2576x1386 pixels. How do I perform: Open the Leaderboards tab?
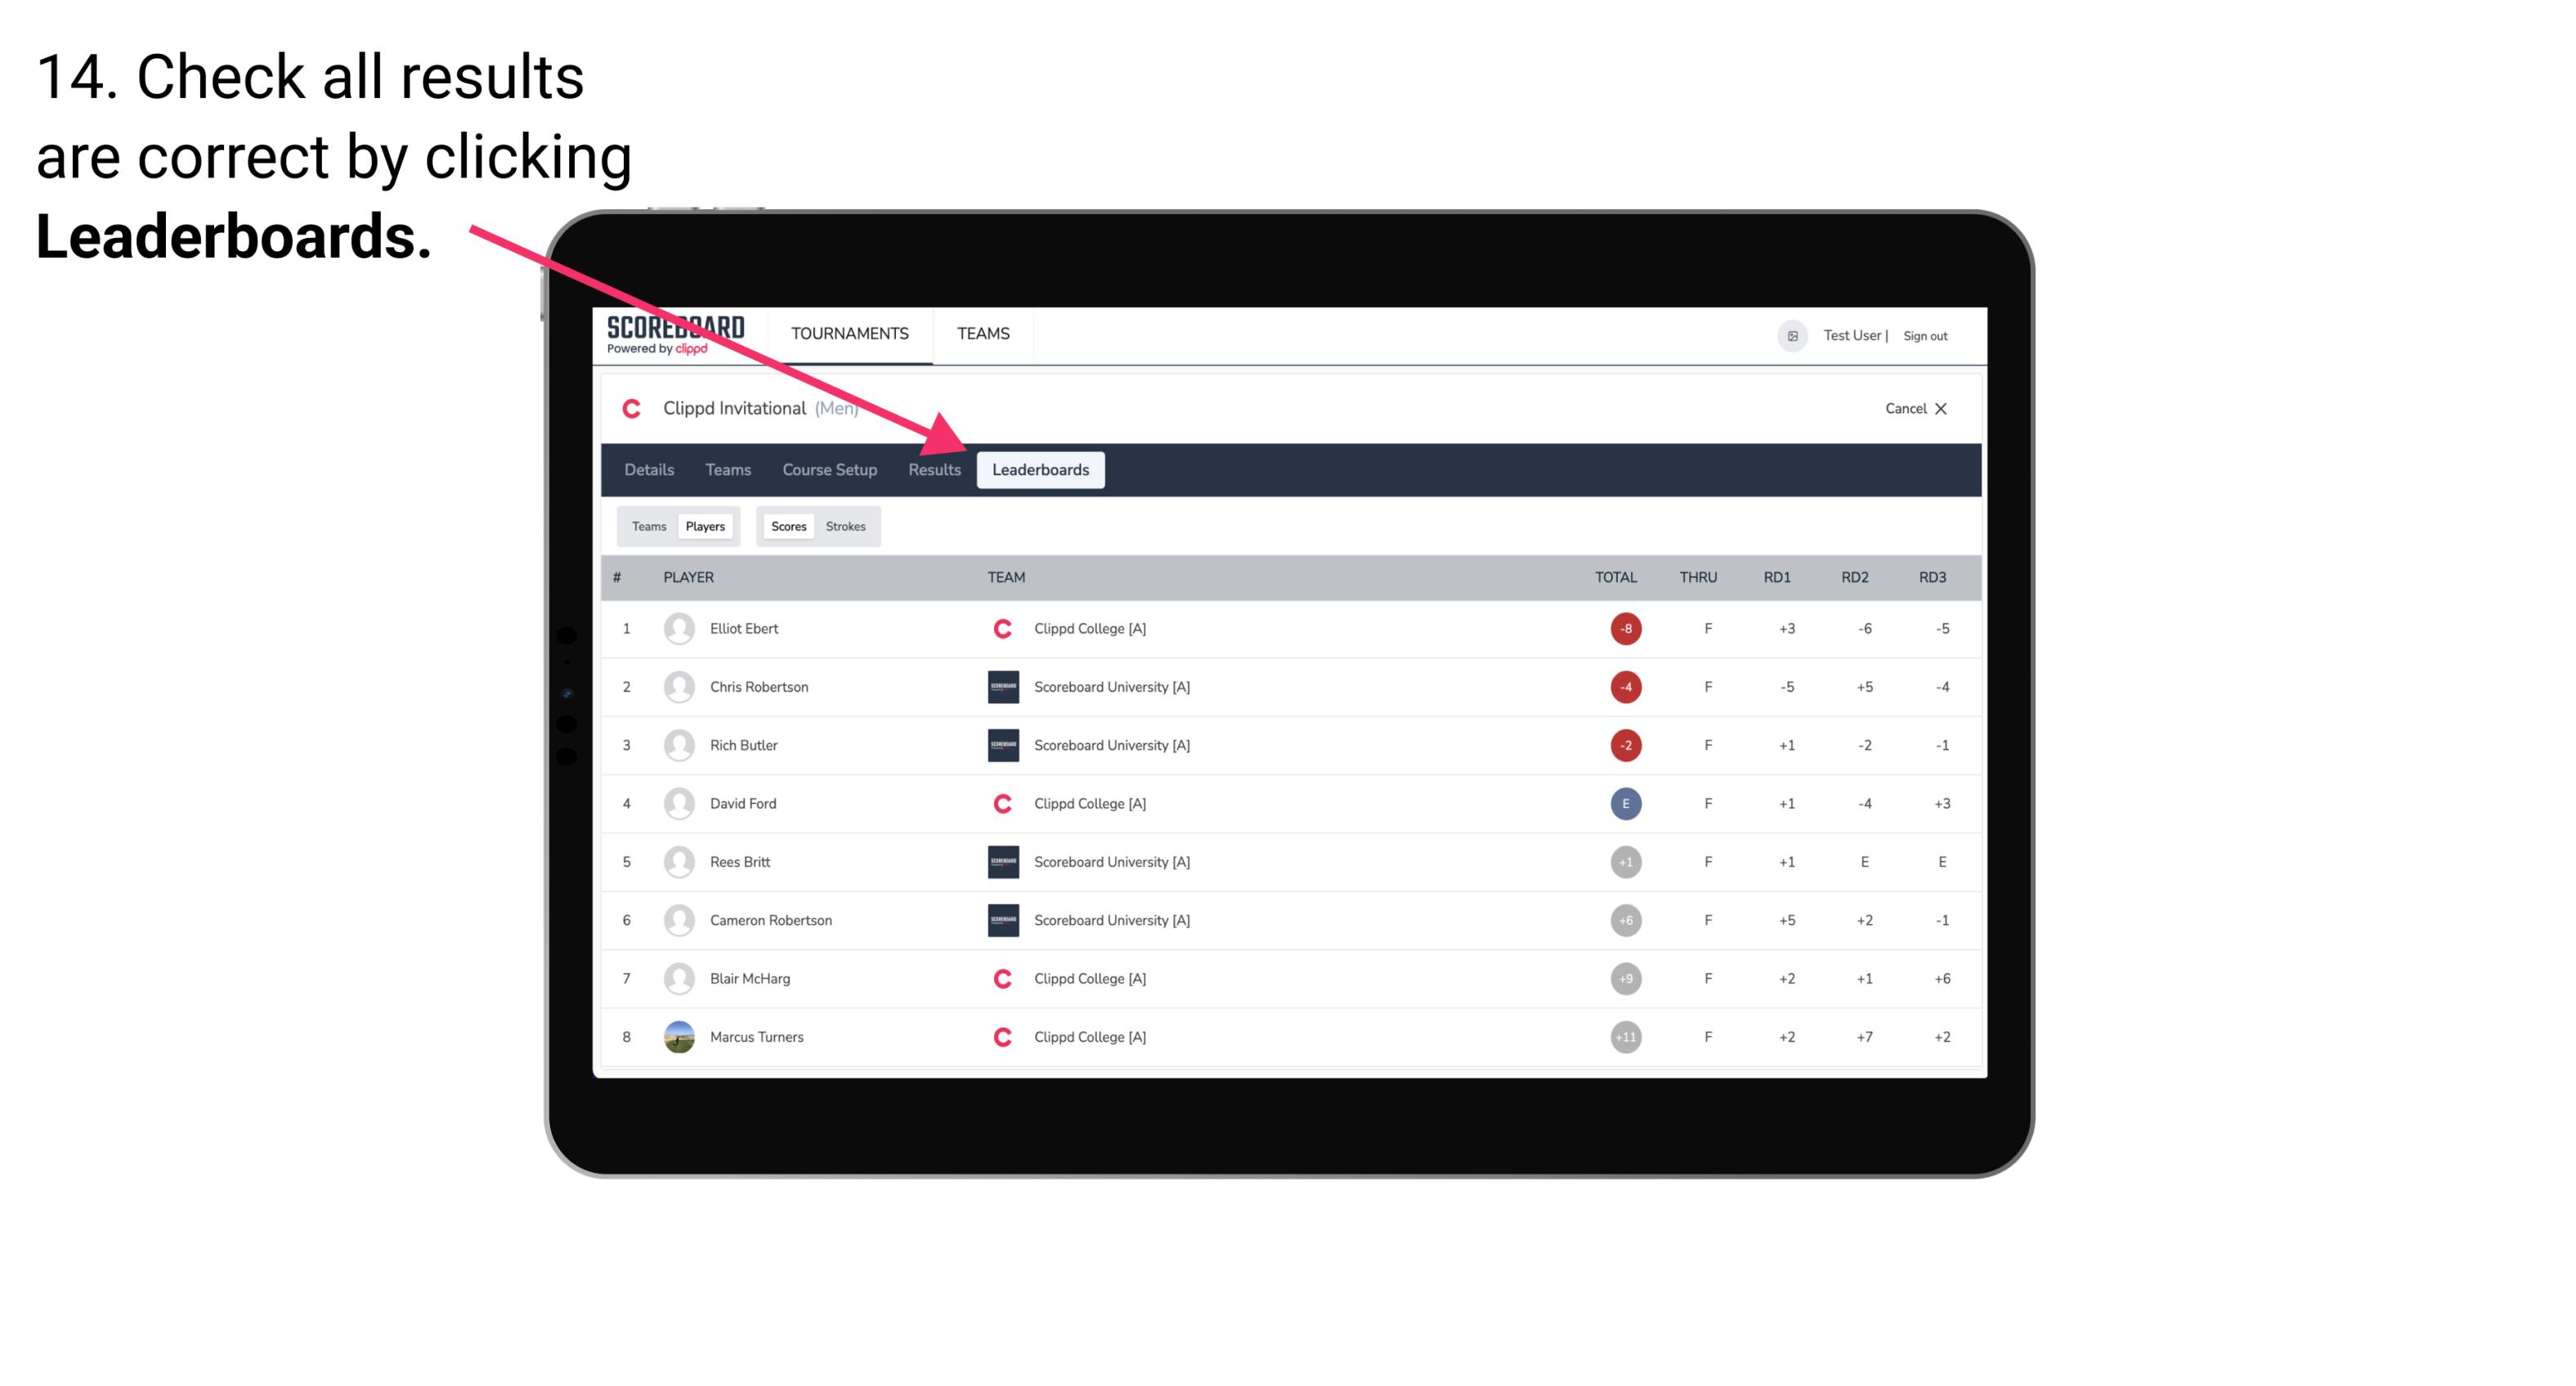coord(1042,469)
